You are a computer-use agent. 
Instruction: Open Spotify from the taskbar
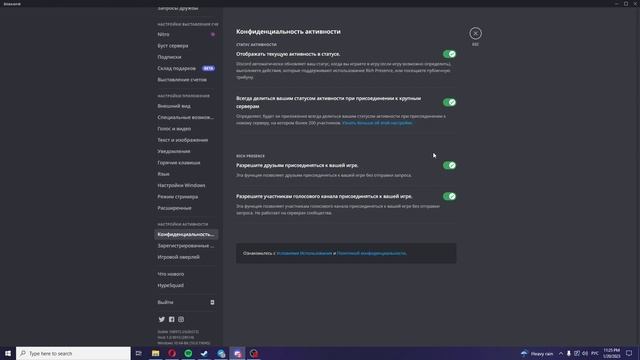(188, 353)
